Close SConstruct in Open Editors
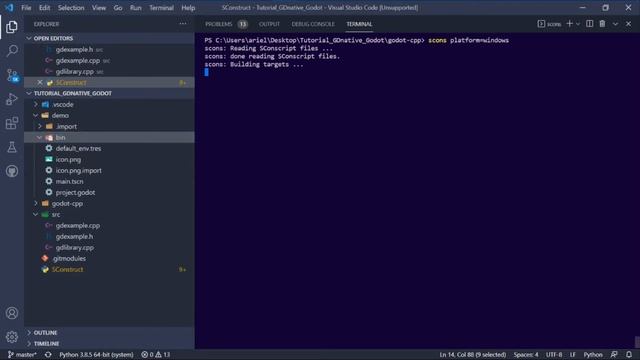640x360 pixels. coord(40,82)
